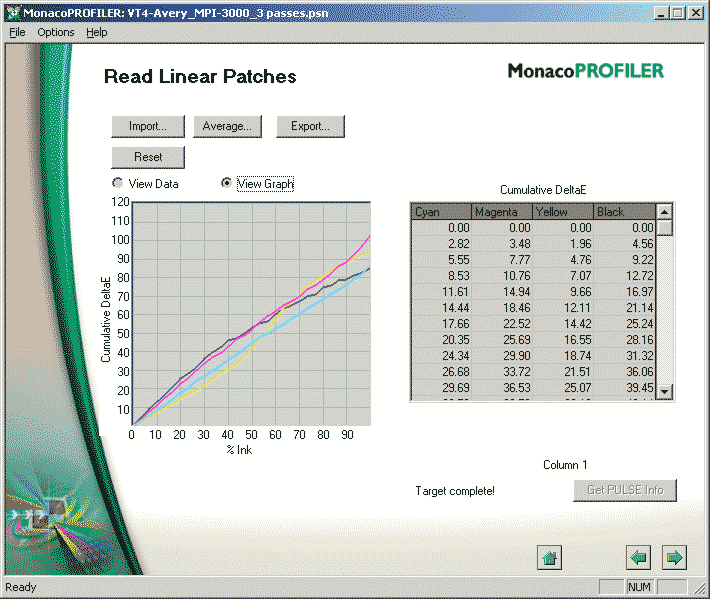Select the Magenta cell 7.77
The image size is (710, 599).
[502, 259]
